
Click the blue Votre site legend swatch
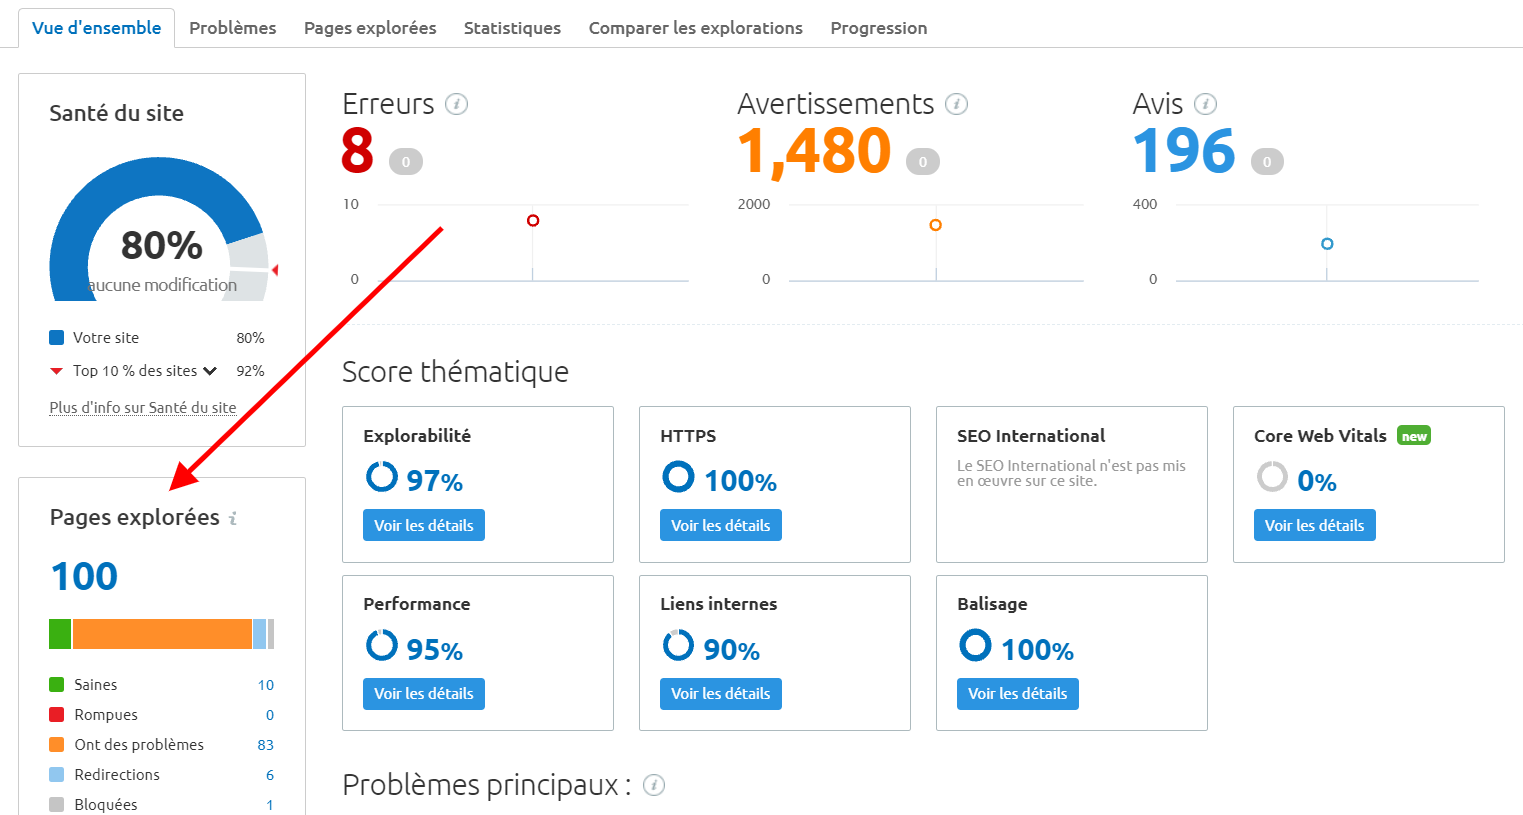[x=57, y=338]
